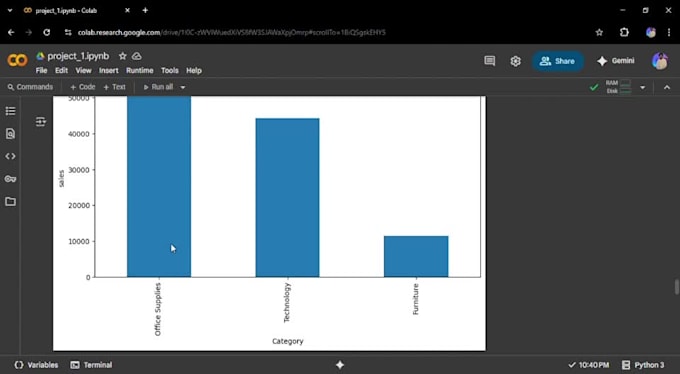This screenshot has width=680, height=374.
Task: Open the Insert menu
Action: 108,71
